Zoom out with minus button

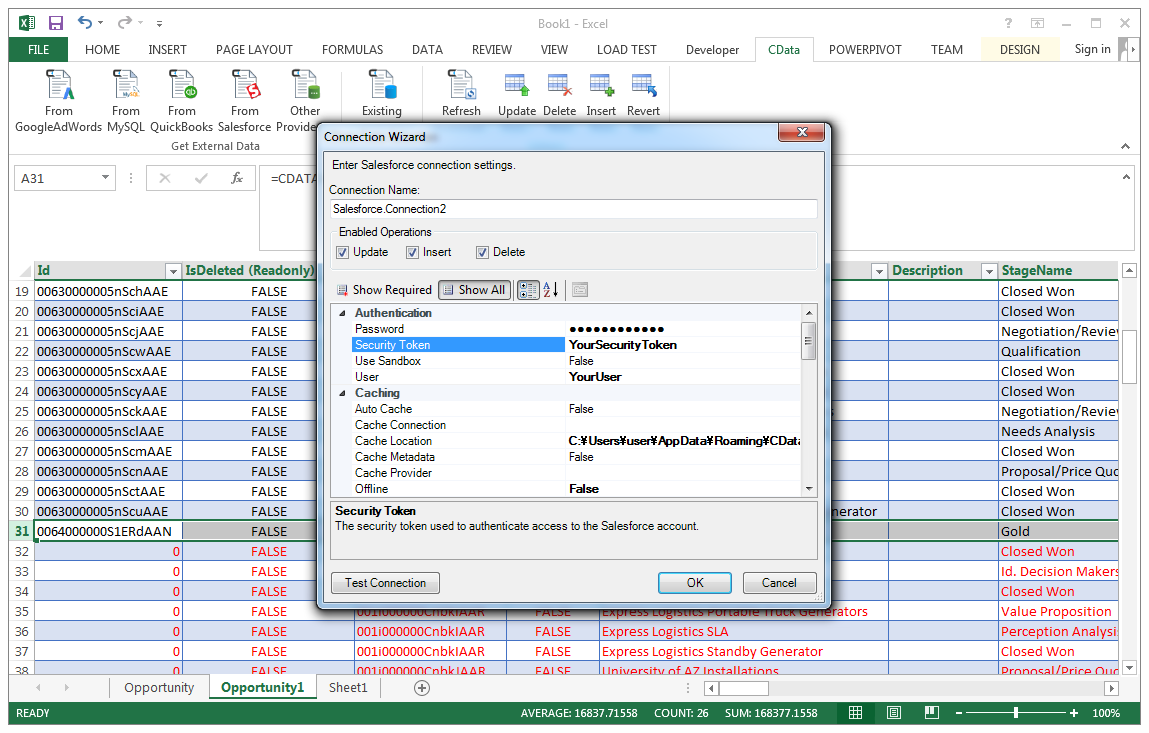(958, 713)
